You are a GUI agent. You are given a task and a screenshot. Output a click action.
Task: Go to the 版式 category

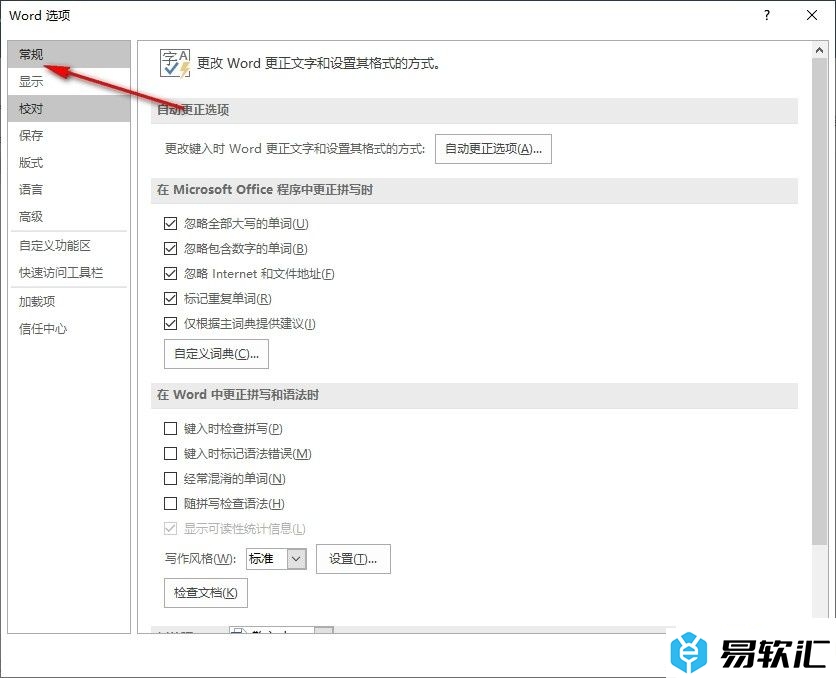(x=69, y=163)
